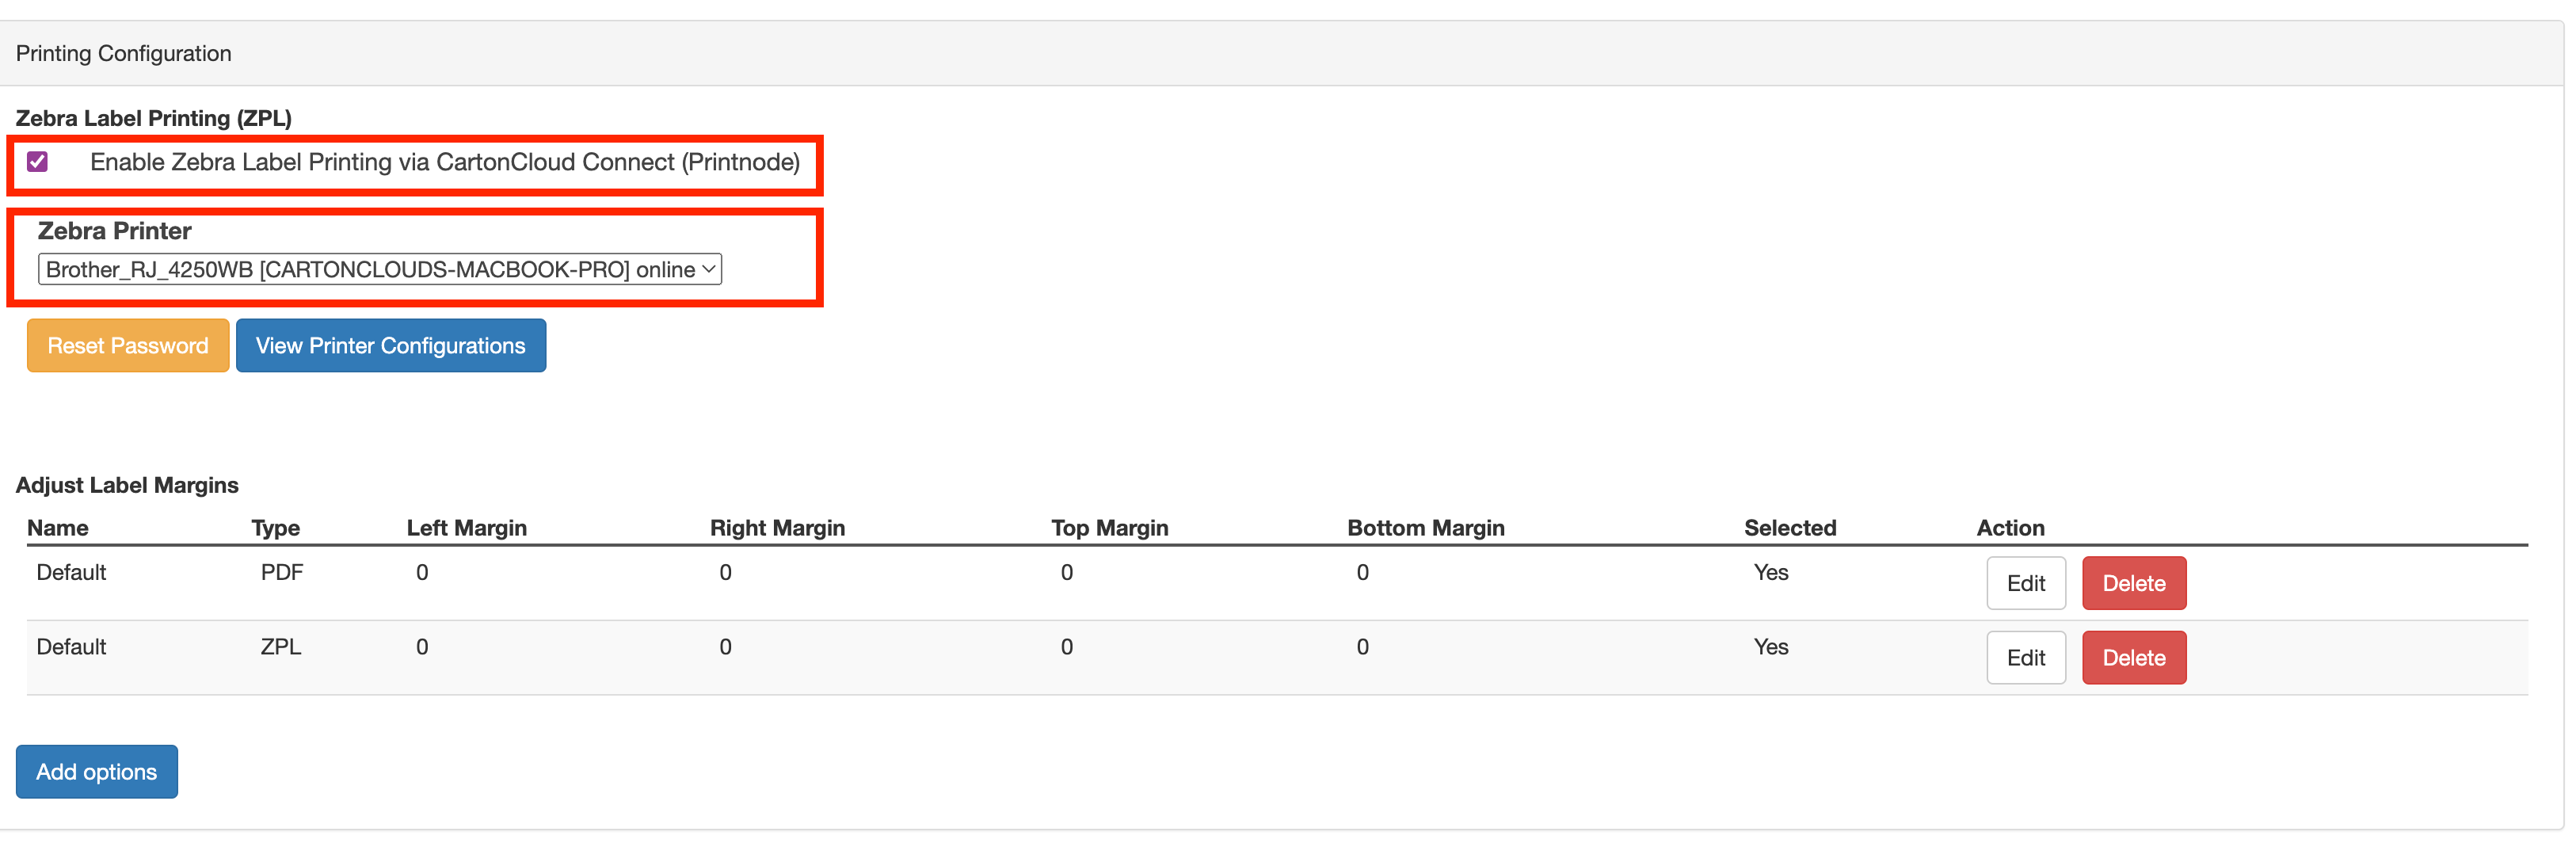Click the Adjust Label Margins heading
Screen dimensions: 2576x843
(127, 485)
